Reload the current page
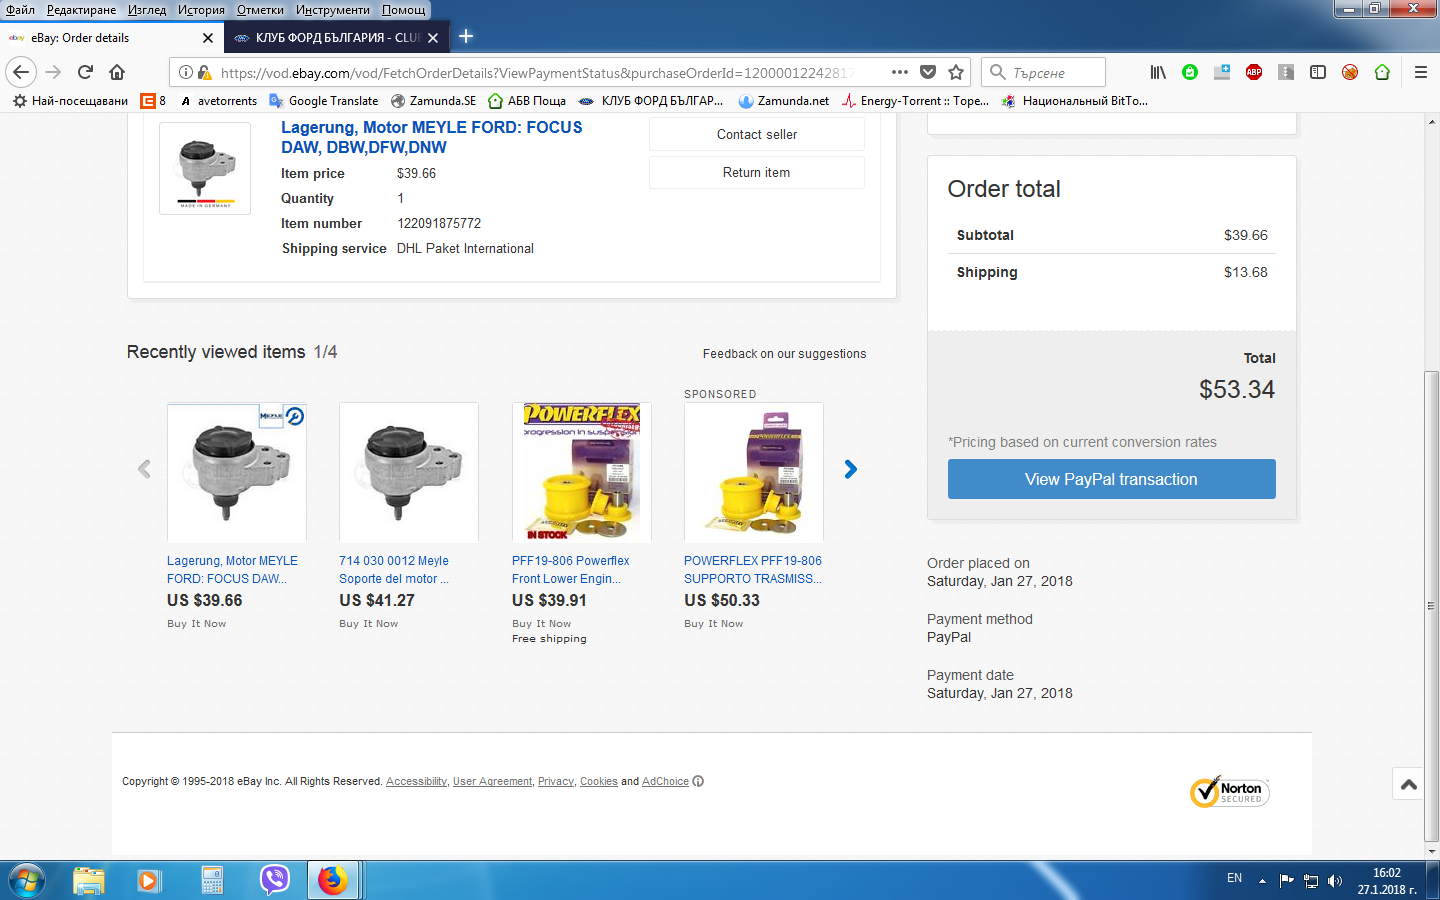The image size is (1440, 900). (85, 72)
